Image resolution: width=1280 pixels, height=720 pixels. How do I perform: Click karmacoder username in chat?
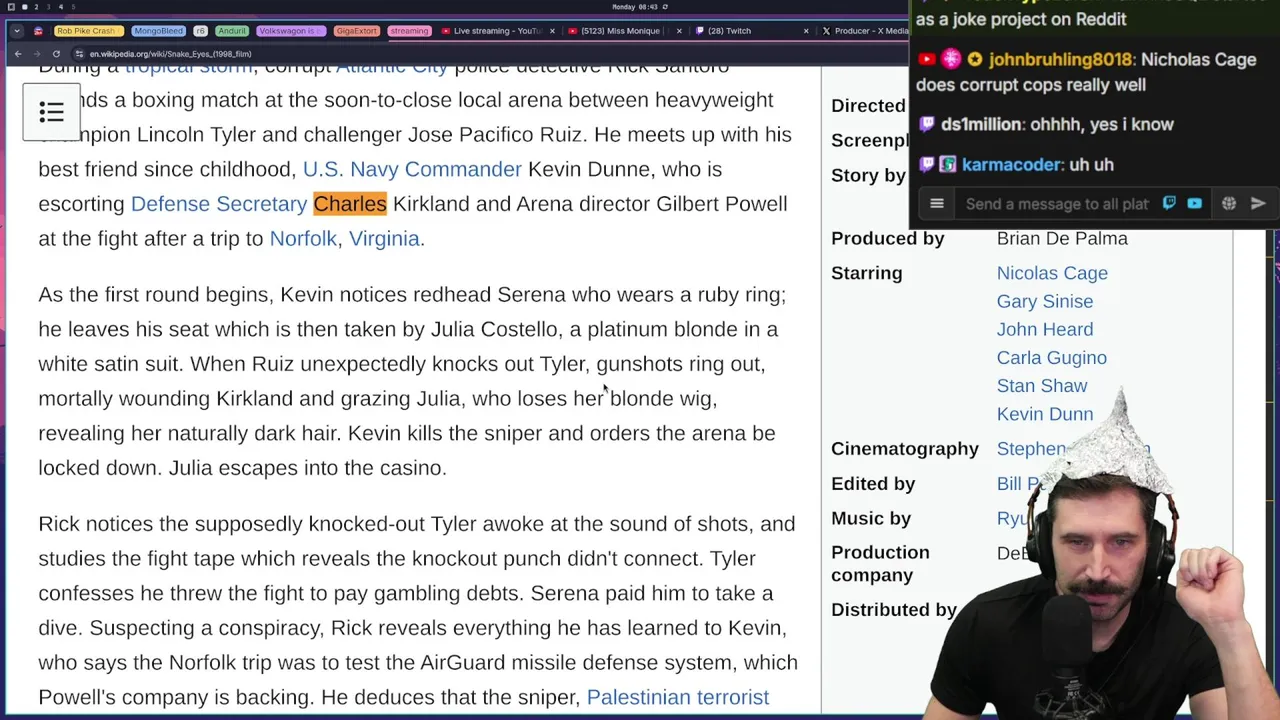1011,164
